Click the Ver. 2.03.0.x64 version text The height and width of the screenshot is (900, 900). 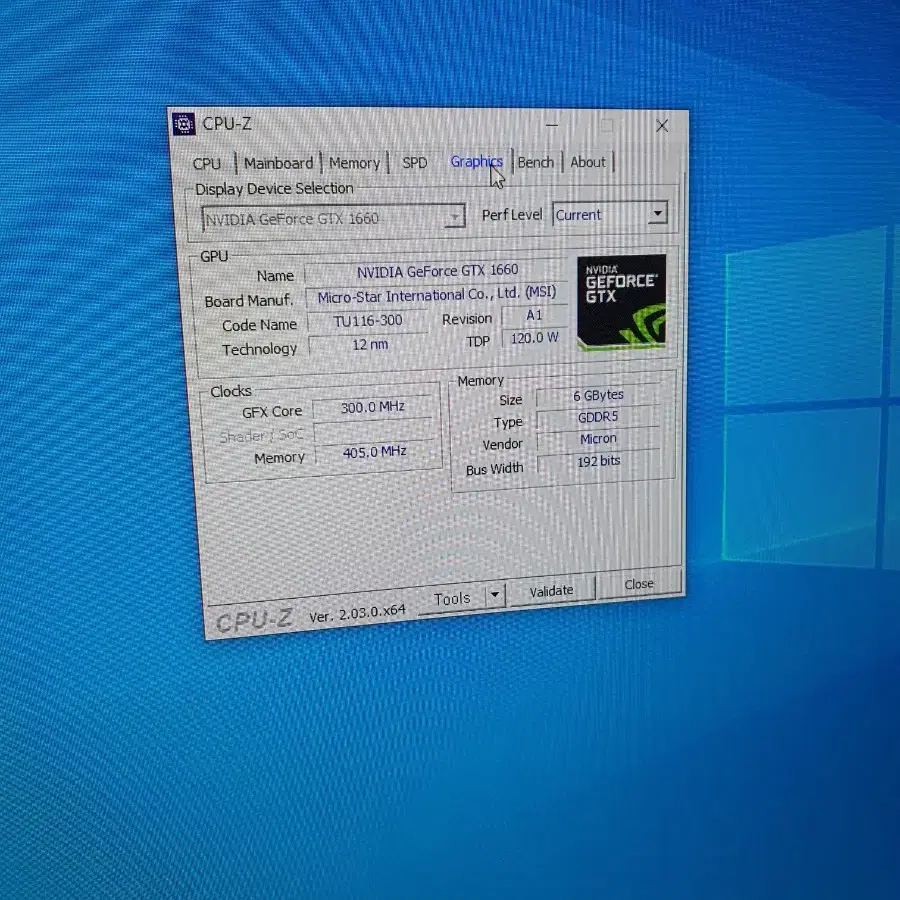358,614
